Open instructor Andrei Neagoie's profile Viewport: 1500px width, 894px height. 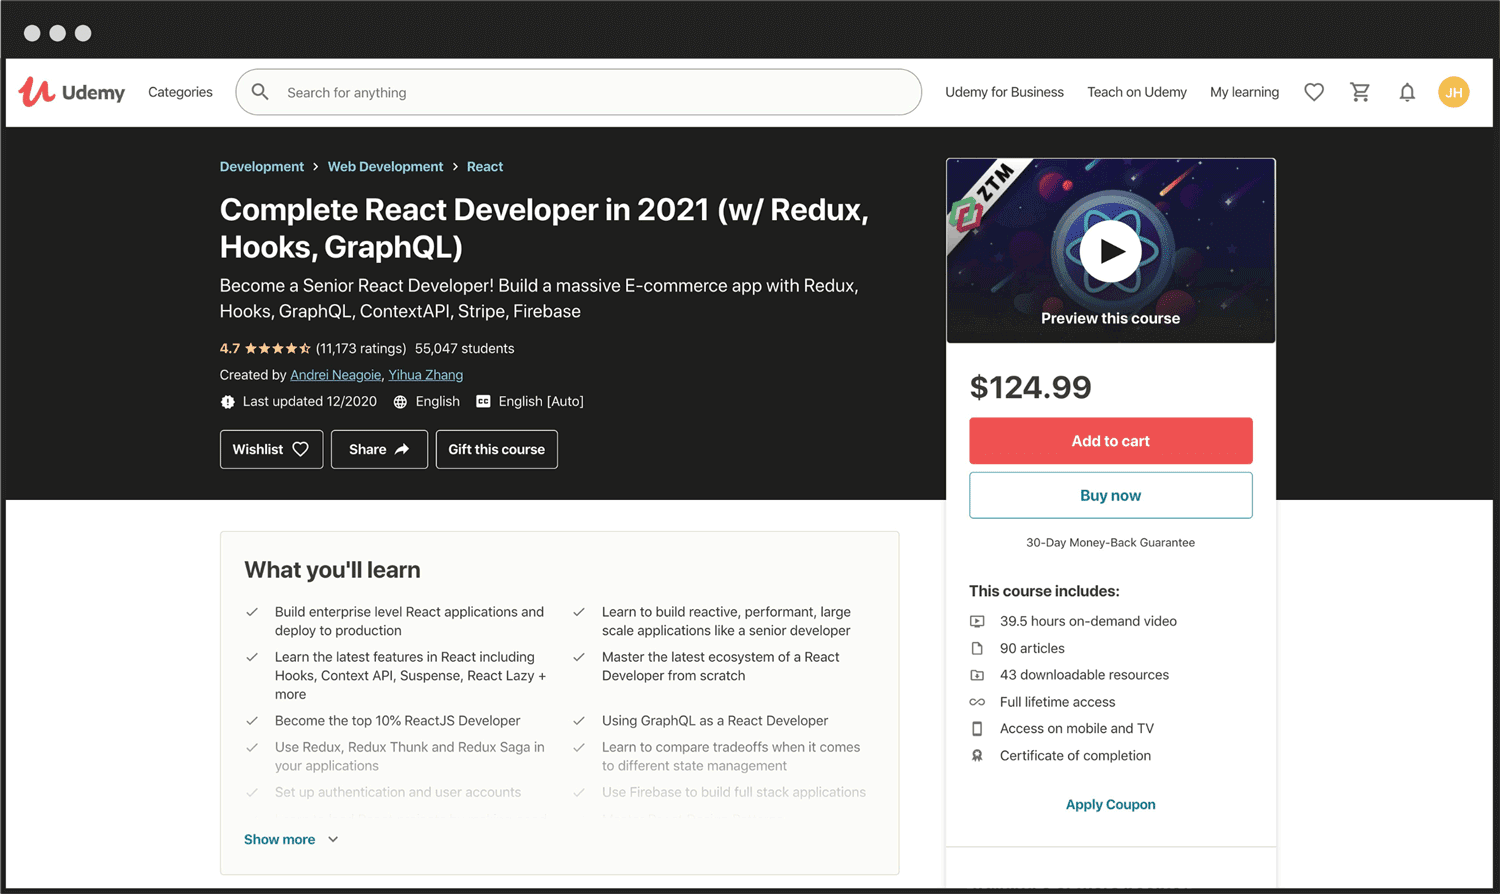pos(335,374)
